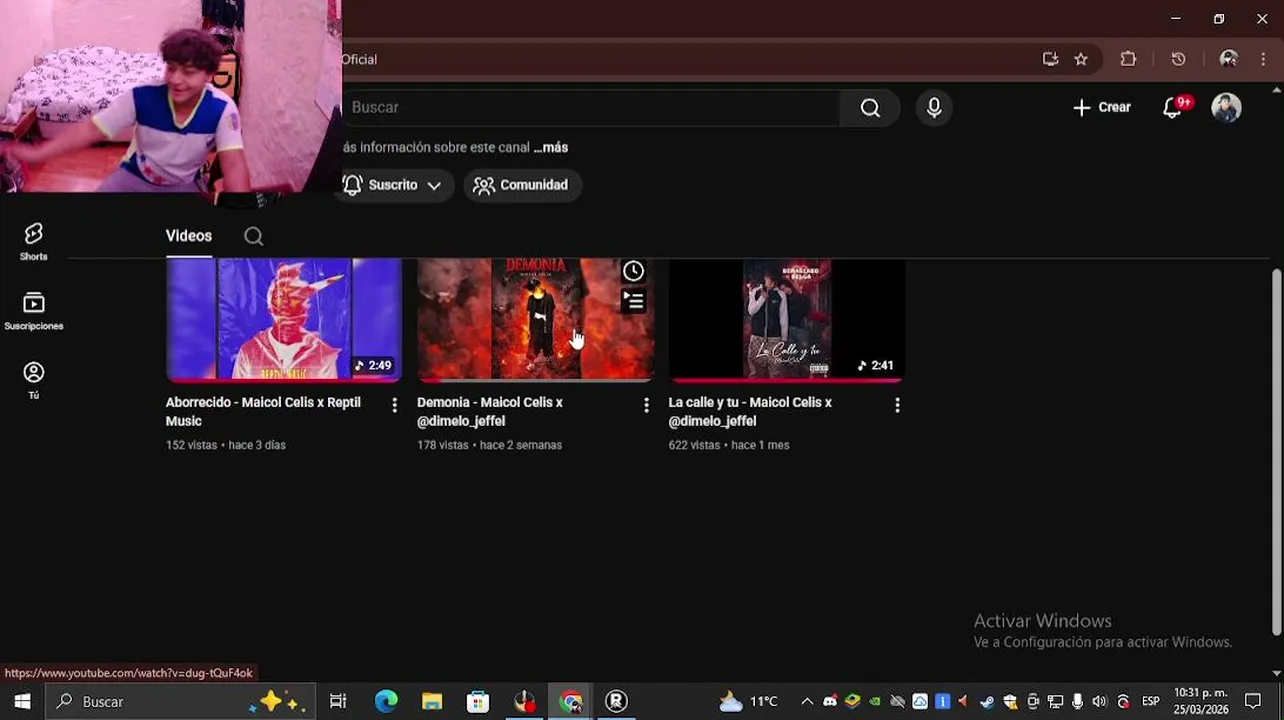Click the page vertical scrollbar
Image resolution: width=1284 pixels, height=720 pixels.
pos(1276,451)
